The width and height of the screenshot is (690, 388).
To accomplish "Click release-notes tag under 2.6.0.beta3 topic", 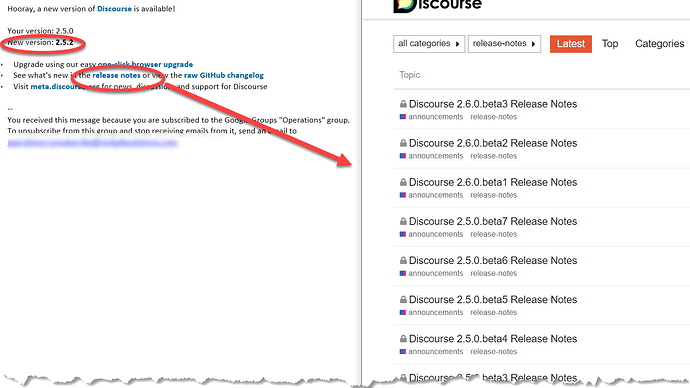I will [x=493, y=117].
